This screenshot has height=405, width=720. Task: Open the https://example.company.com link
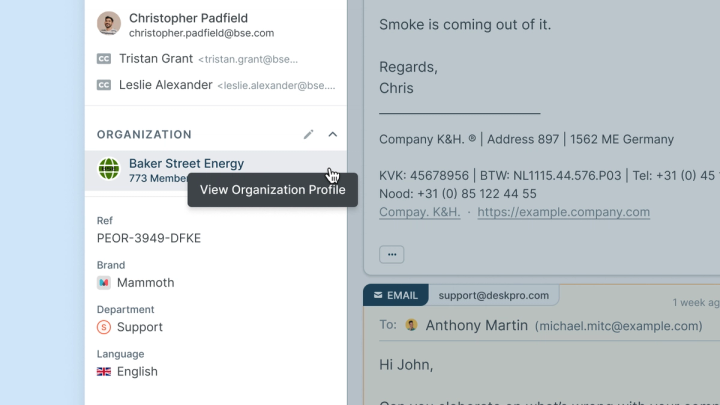(563, 212)
